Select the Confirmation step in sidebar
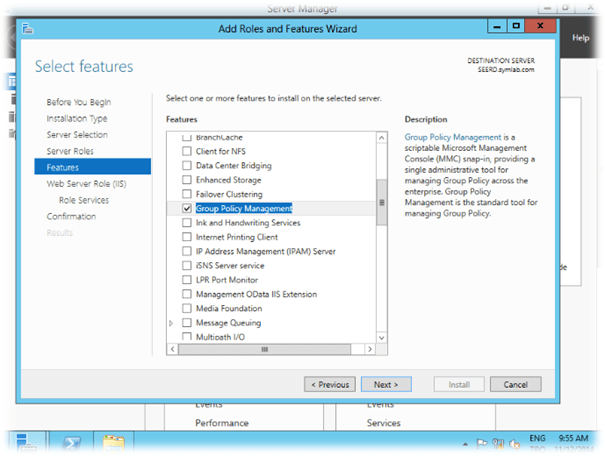The image size is (605, 456). (71, 216)
